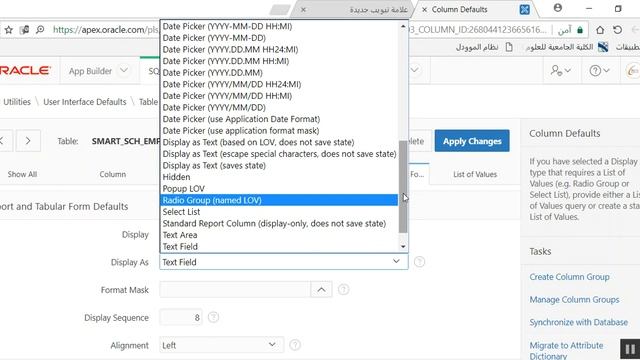Click the Format Mask input field

coord(235,289)
